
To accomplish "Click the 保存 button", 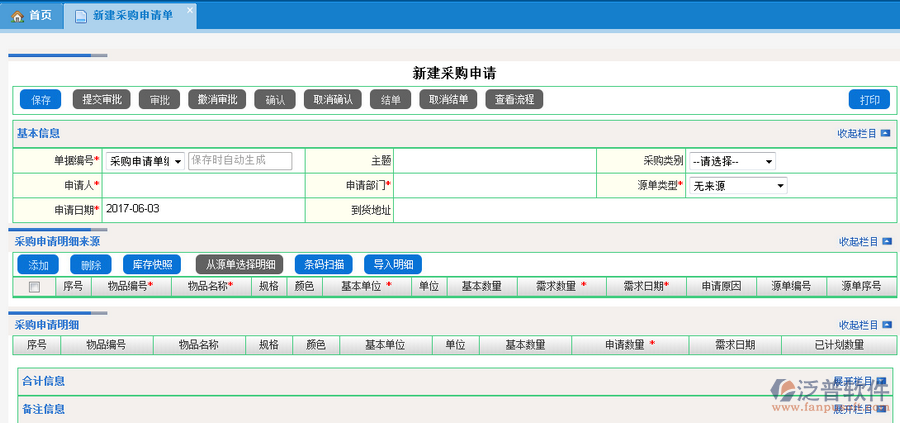I will [40, 100].
